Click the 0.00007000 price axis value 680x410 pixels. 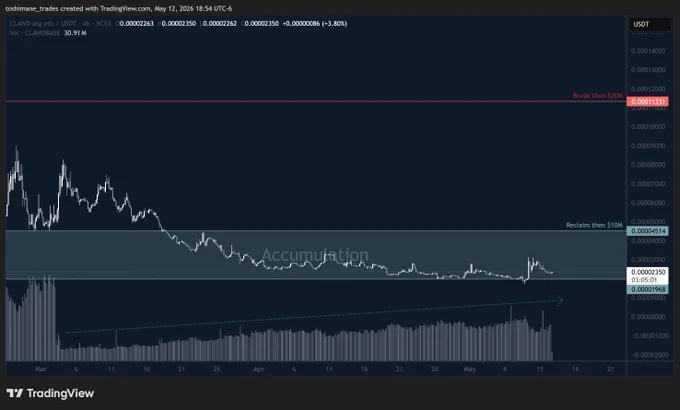tap(648, 184)
